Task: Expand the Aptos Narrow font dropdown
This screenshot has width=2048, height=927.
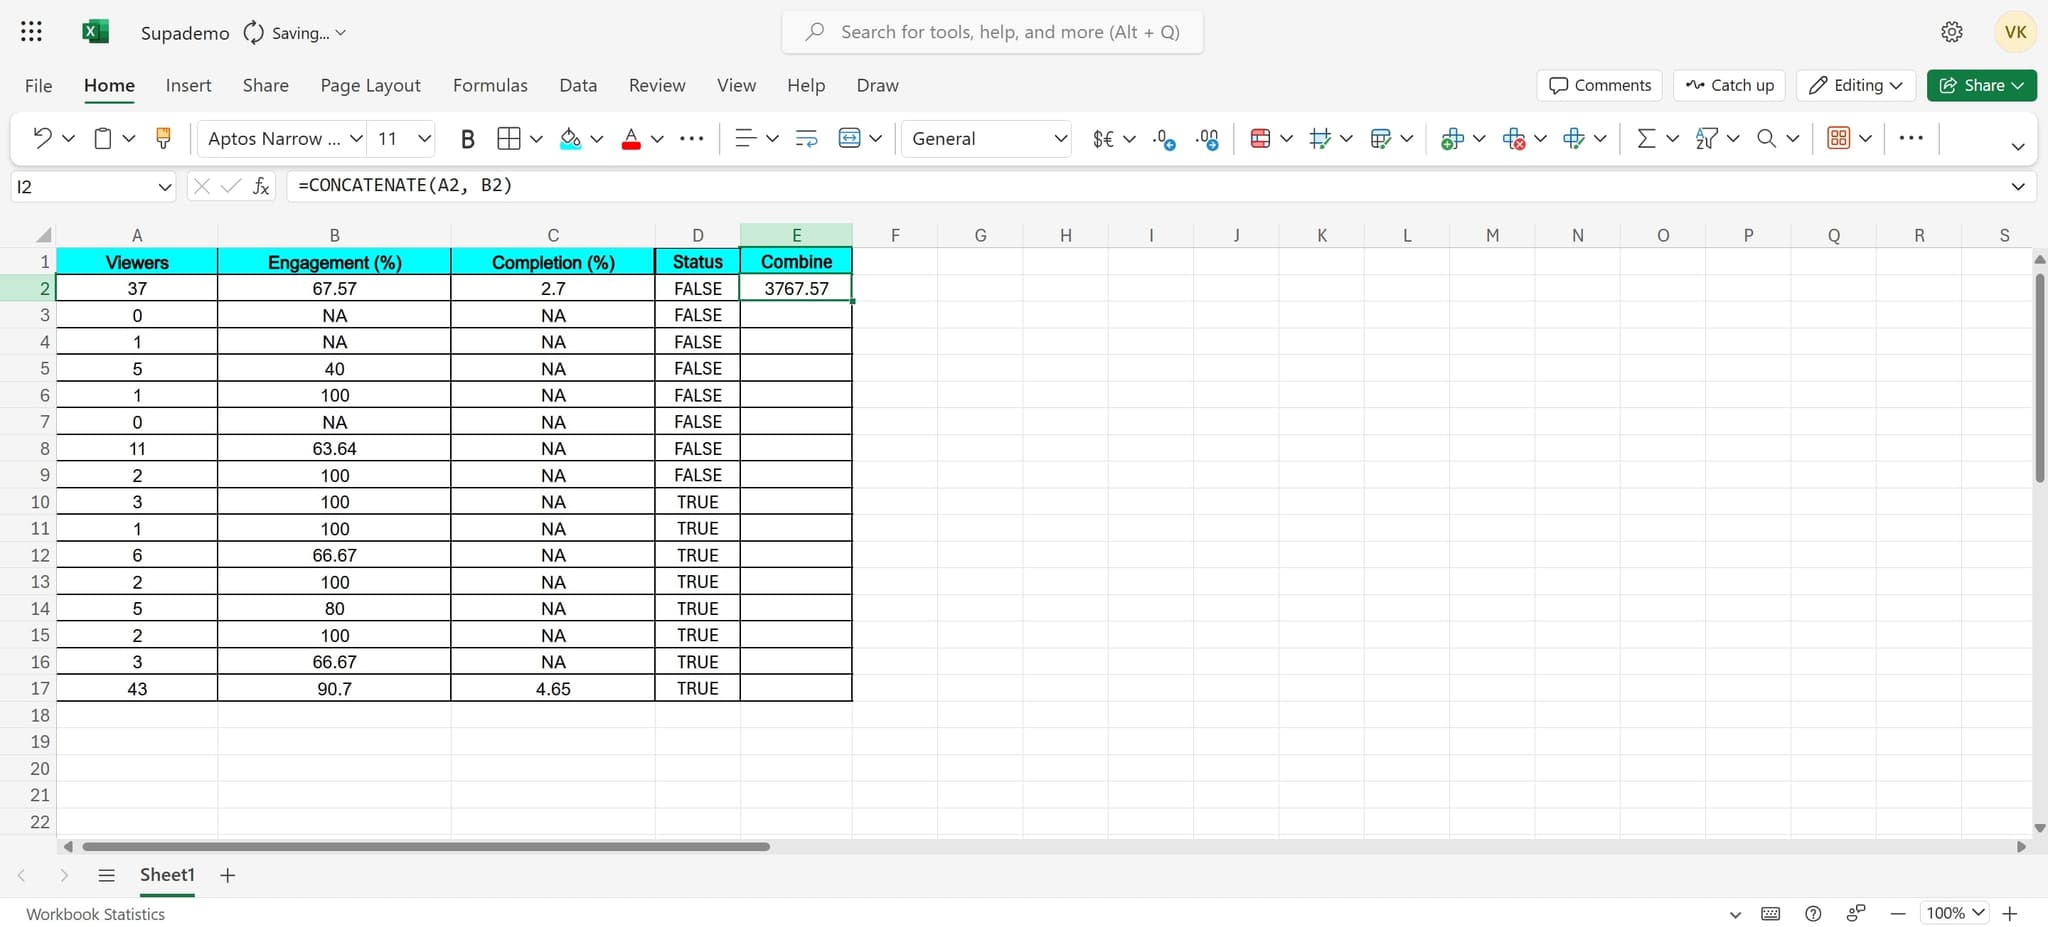Action: click(355, 138)
